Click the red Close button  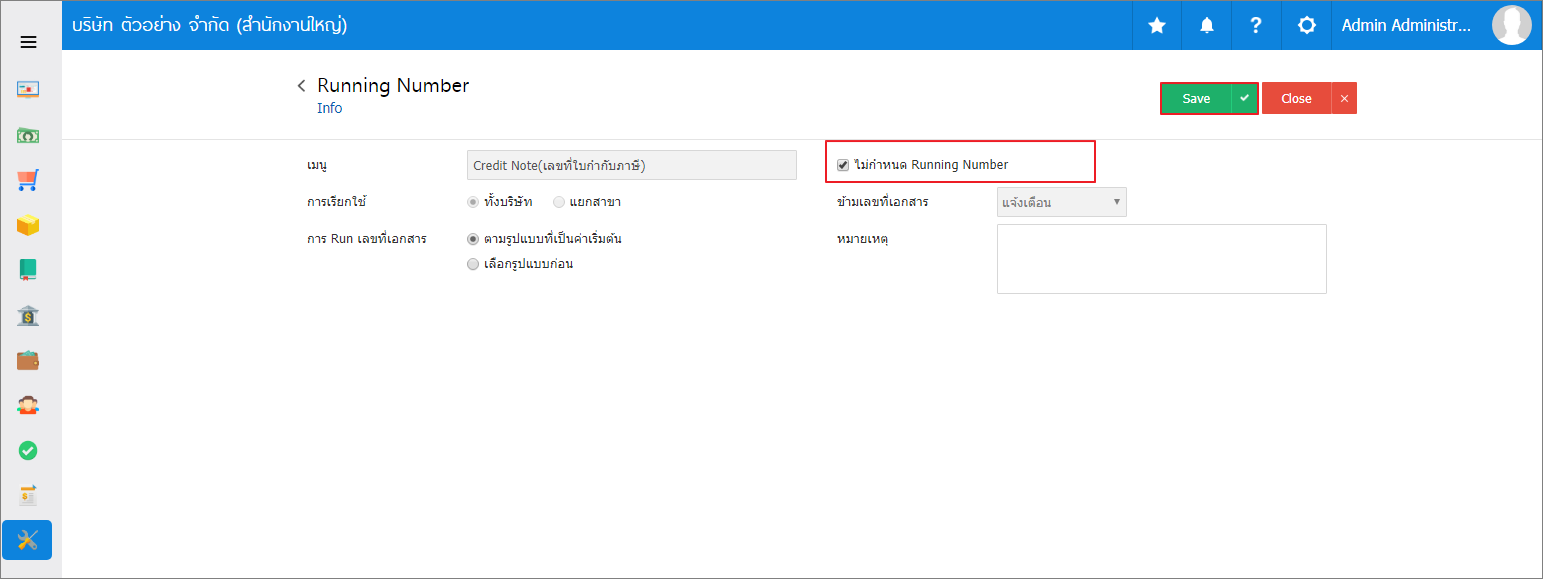1296,98
